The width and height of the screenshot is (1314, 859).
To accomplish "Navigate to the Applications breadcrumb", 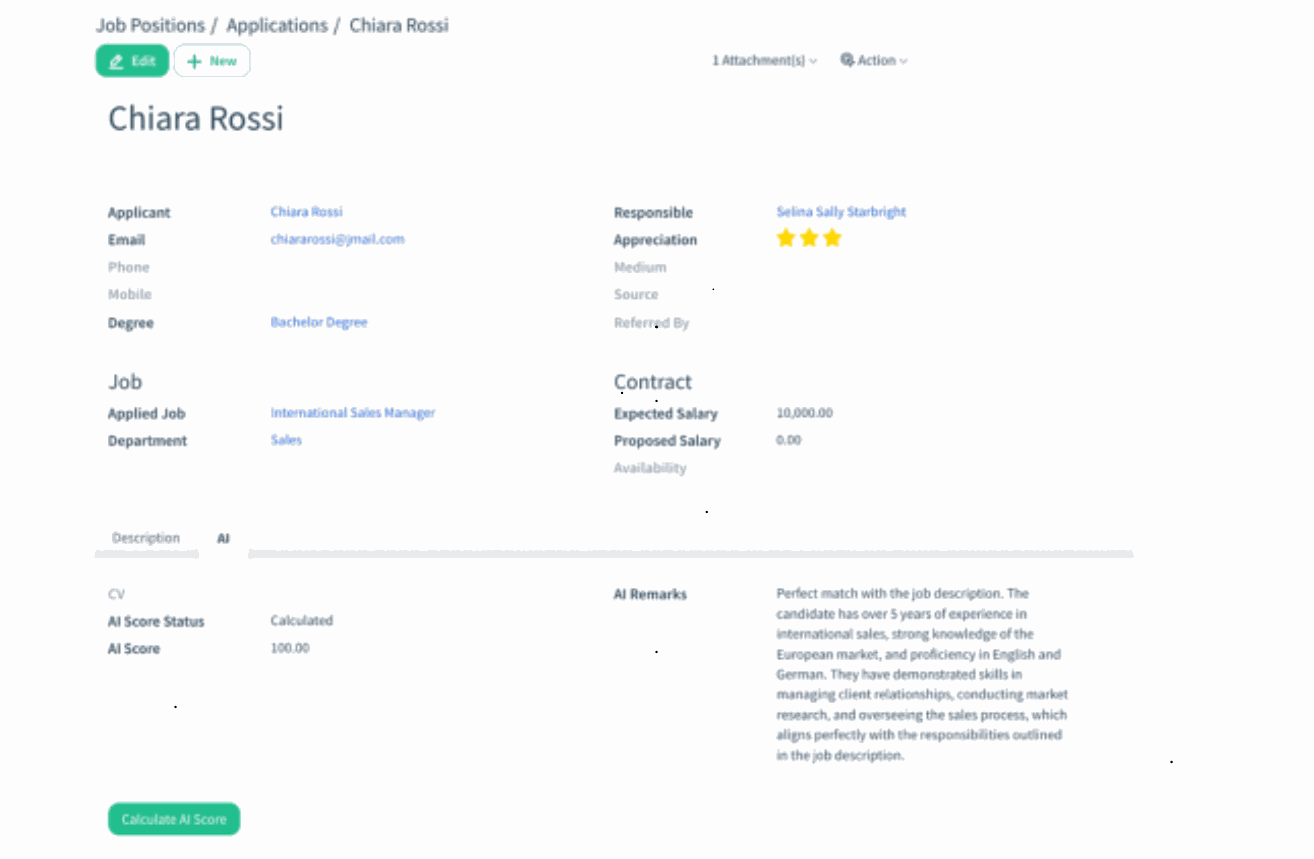I will [x=277, y=25].
